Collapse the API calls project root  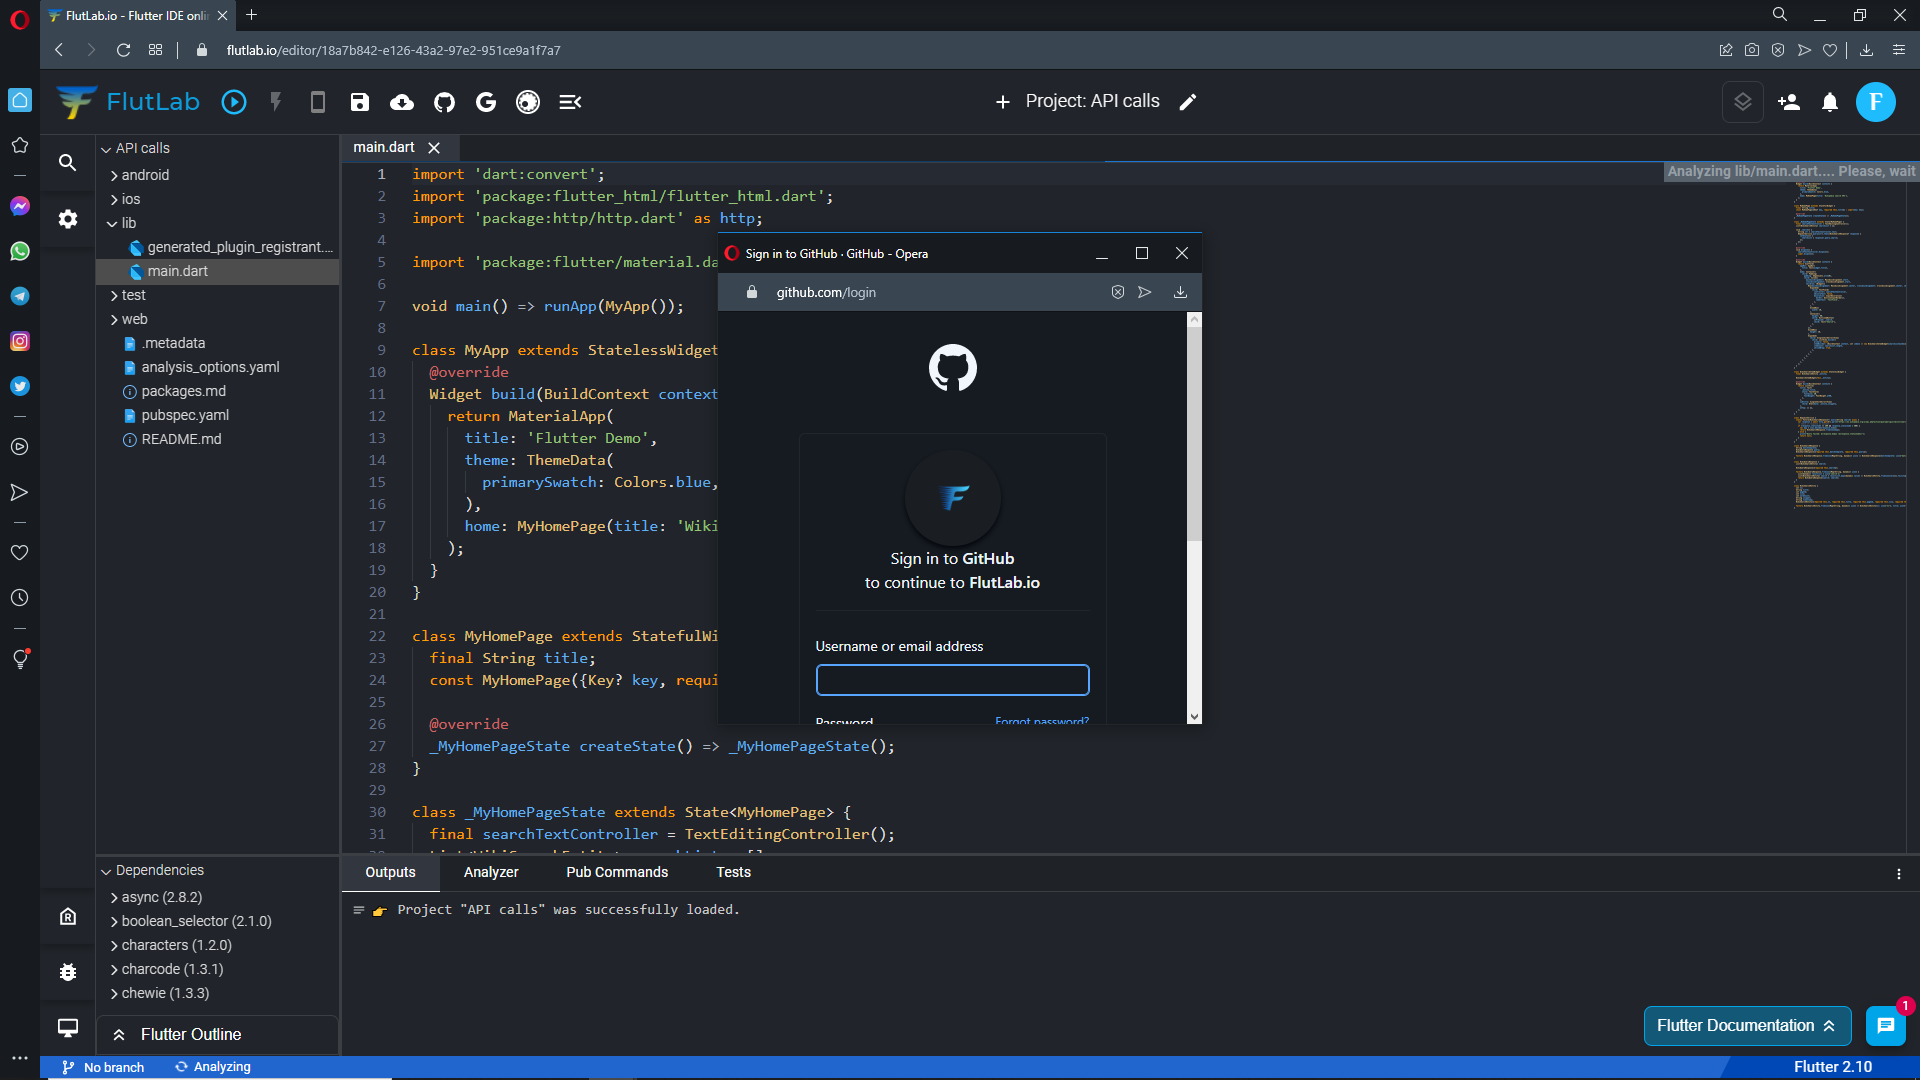(106, 149)
